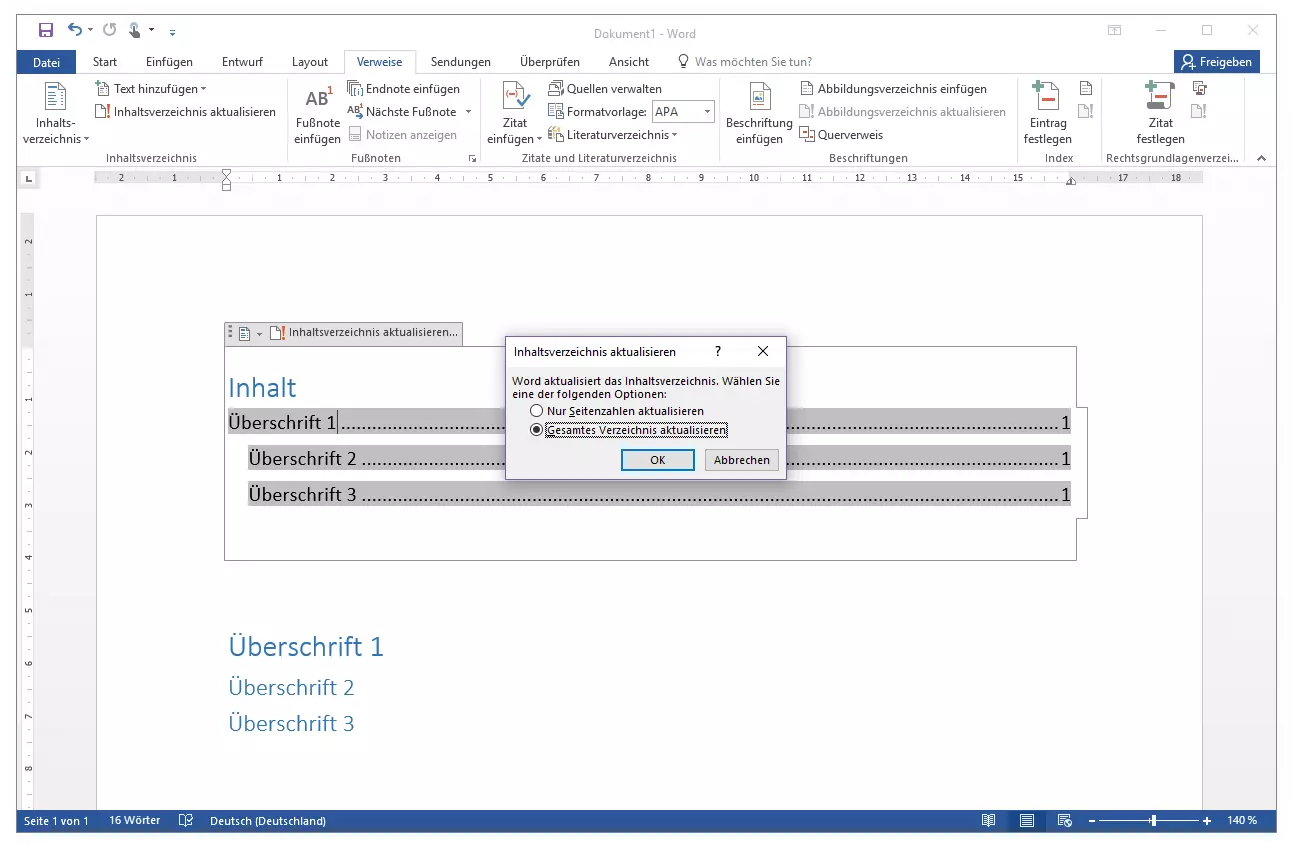The image size is (1293, 853).
Task: Expand the Nächste Fußnote dropdown arrow
Action: coord(468,112)
